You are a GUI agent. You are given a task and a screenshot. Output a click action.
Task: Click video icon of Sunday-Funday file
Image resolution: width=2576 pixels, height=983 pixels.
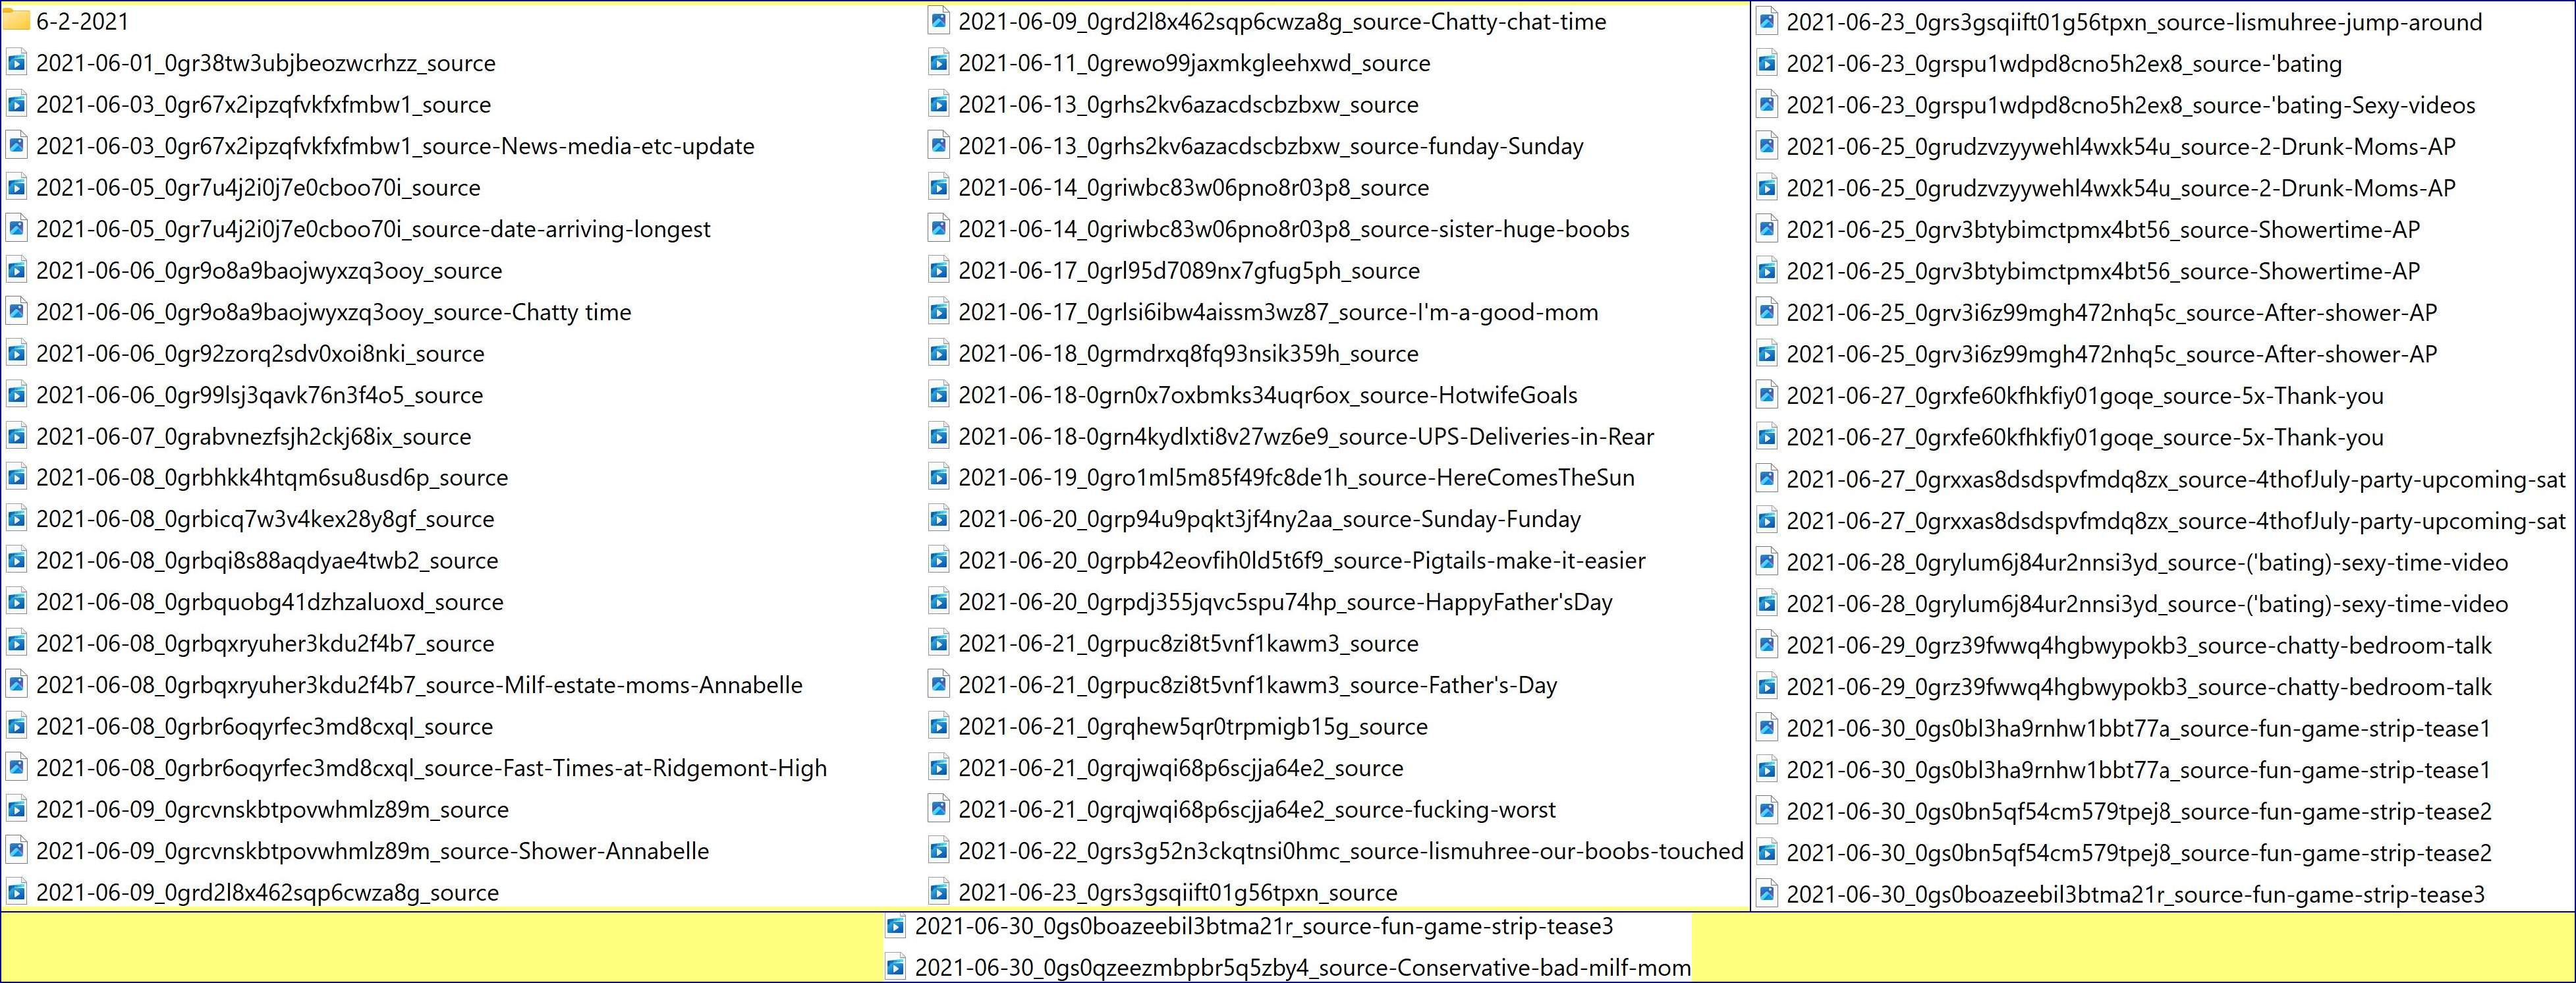[938, 519]
